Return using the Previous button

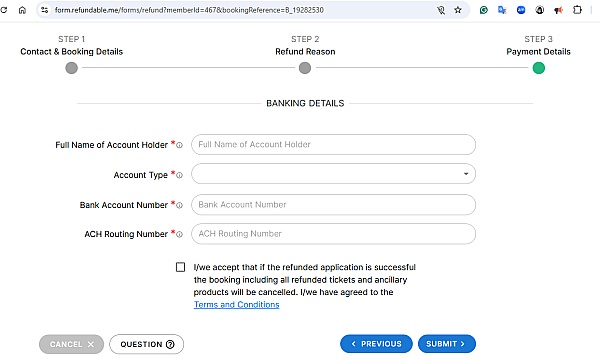point(376,344)
